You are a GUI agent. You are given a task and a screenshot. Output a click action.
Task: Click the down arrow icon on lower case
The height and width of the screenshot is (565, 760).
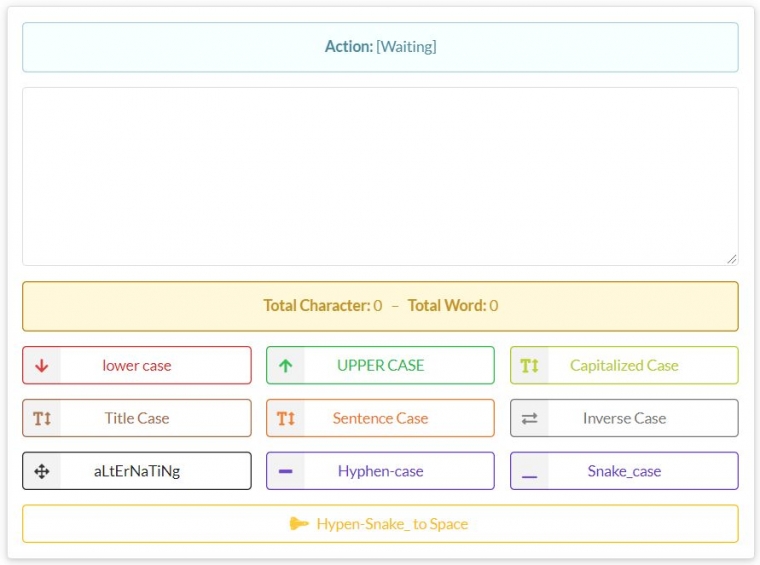tap(42, 365)
